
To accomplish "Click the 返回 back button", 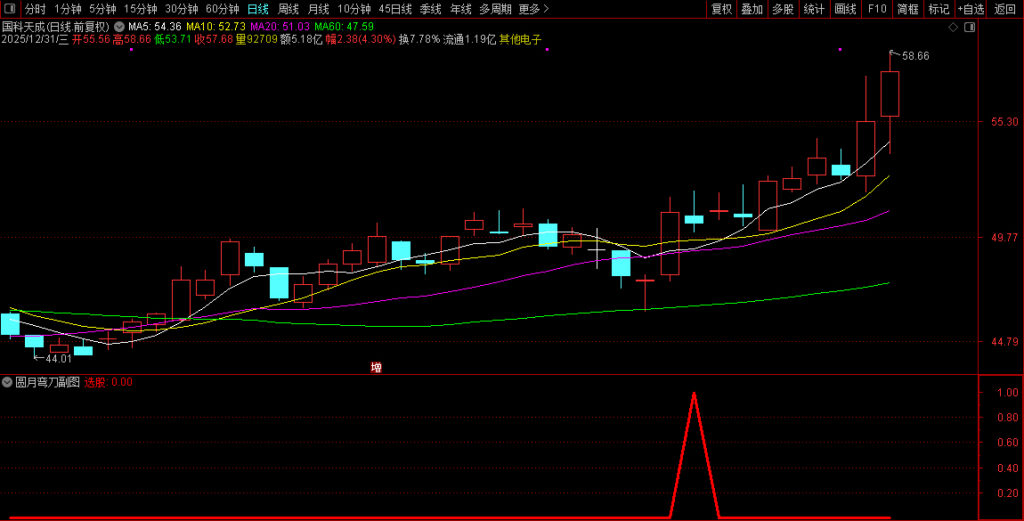I will (x=1005, y=9).
